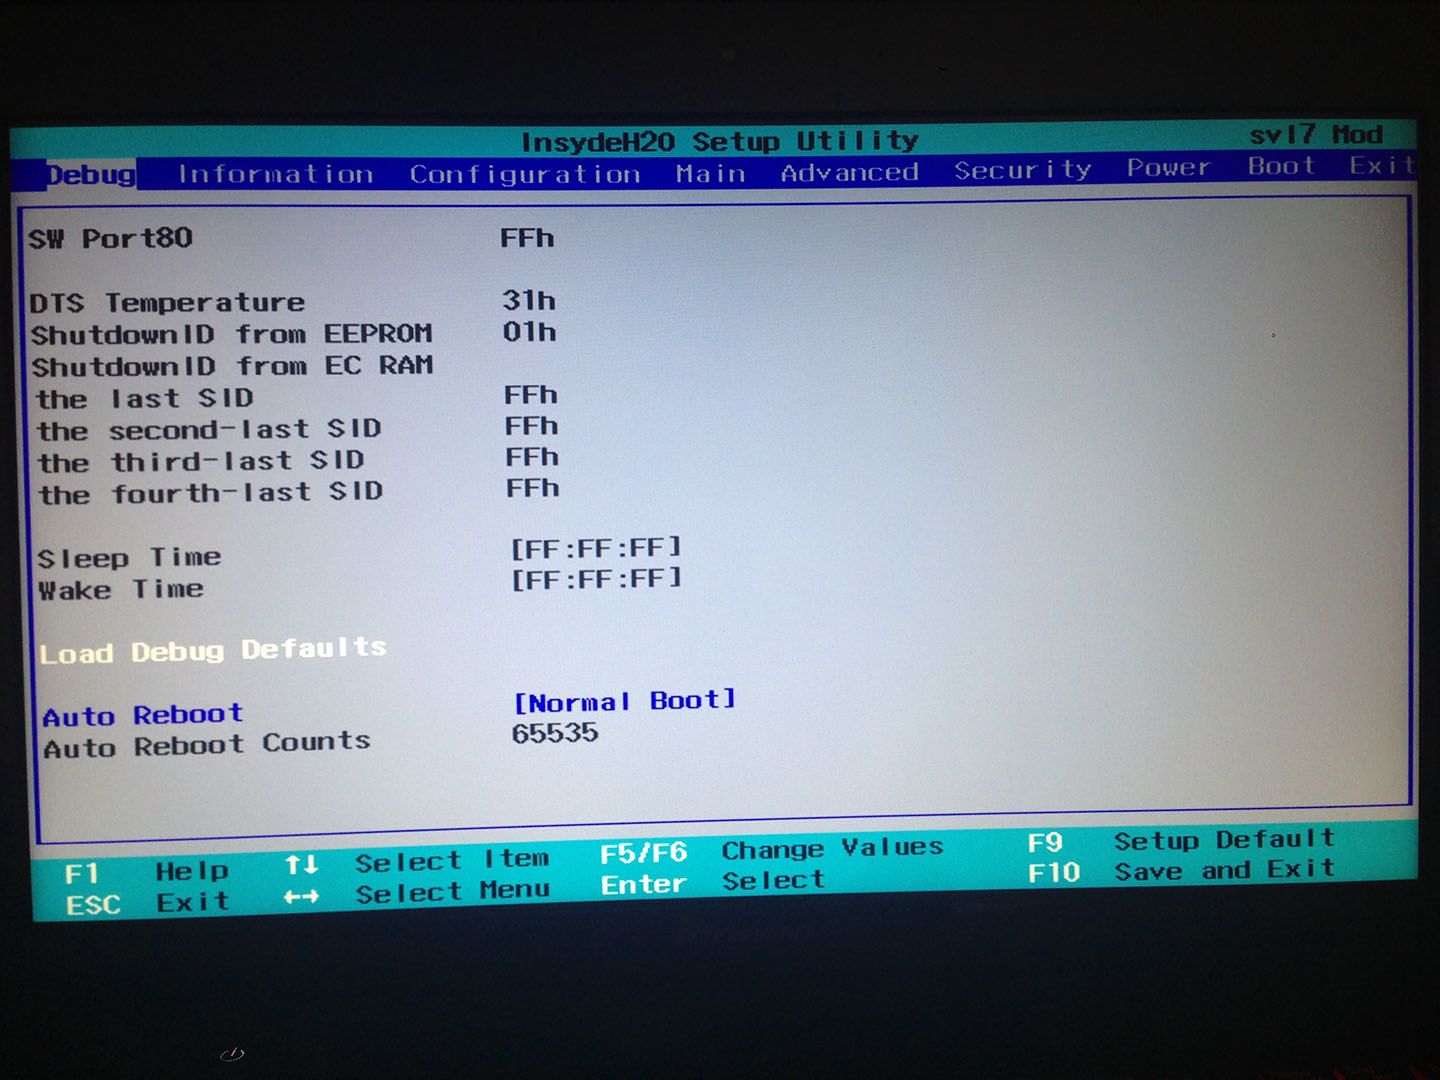Click the up-down arrows Select Item icon

point(301,864)
